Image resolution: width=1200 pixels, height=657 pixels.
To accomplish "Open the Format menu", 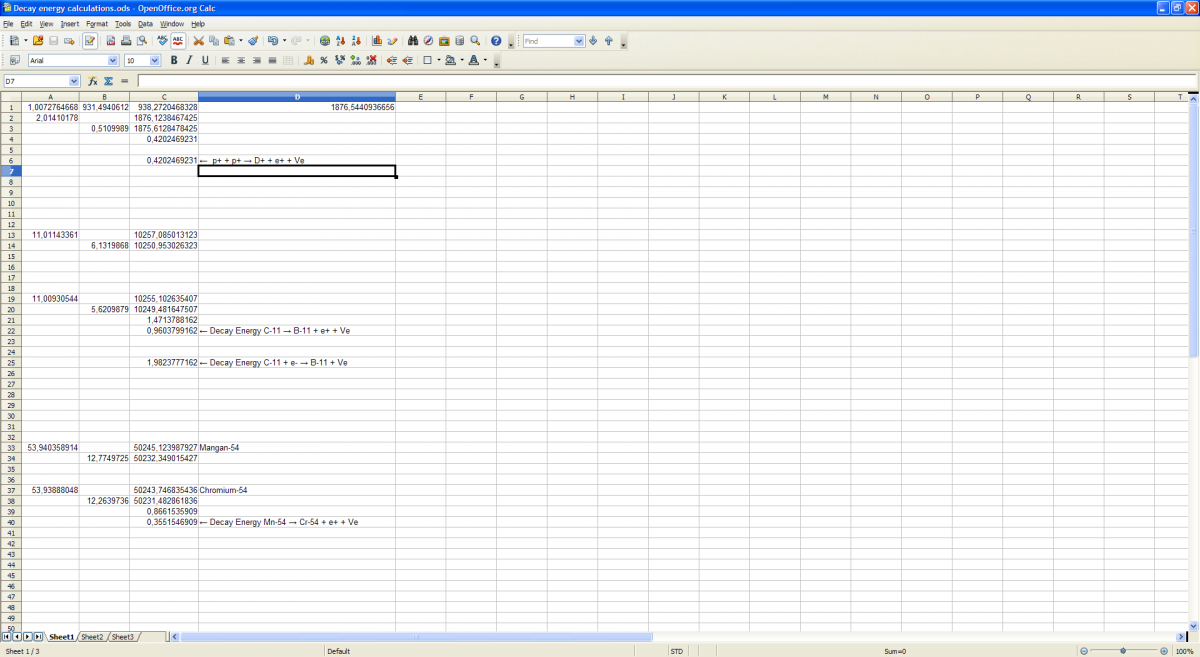I will point(96,23).
